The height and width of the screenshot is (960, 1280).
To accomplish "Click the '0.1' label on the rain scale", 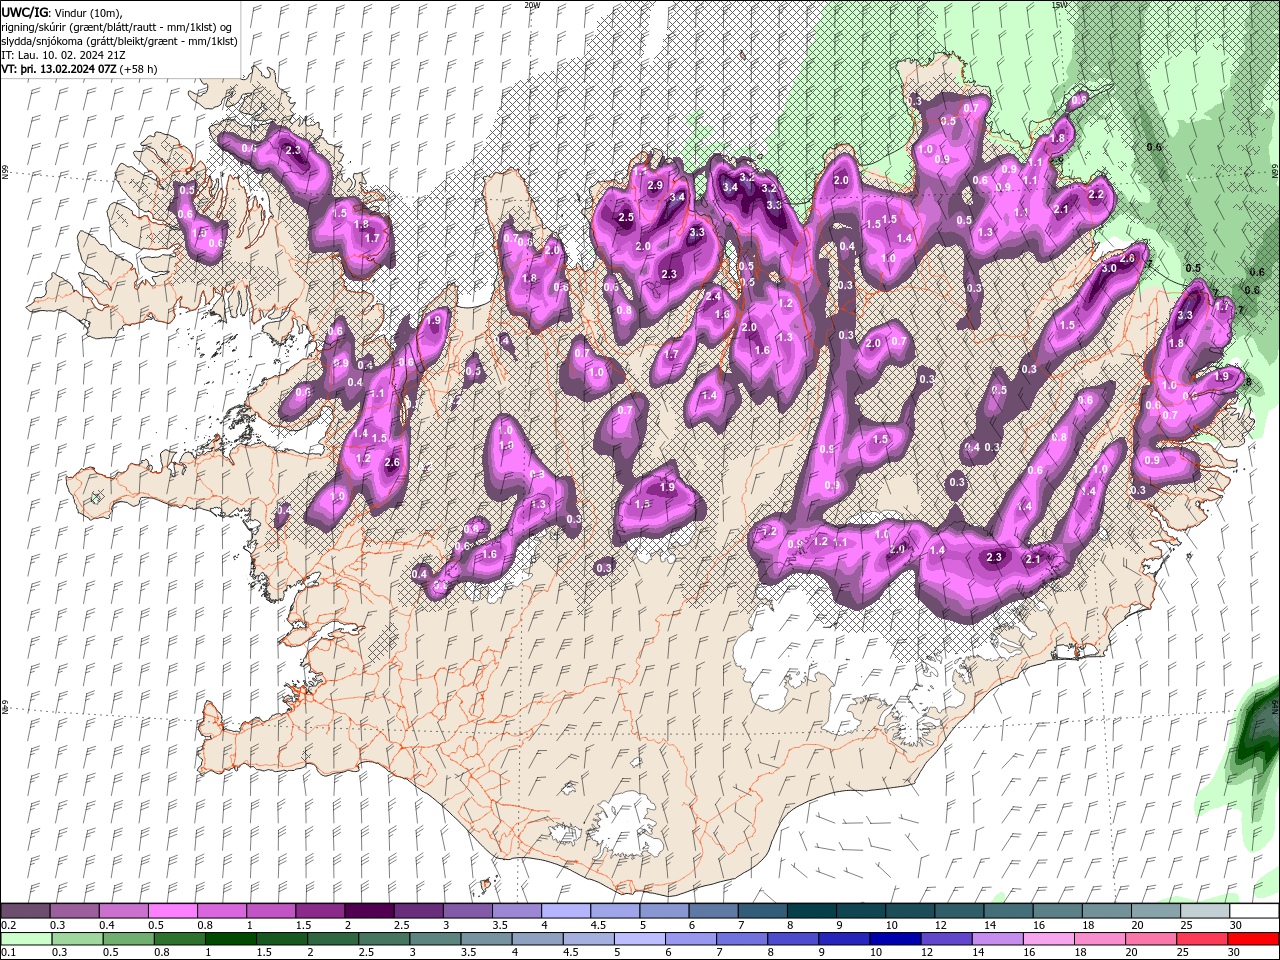I will pos(8,954).
